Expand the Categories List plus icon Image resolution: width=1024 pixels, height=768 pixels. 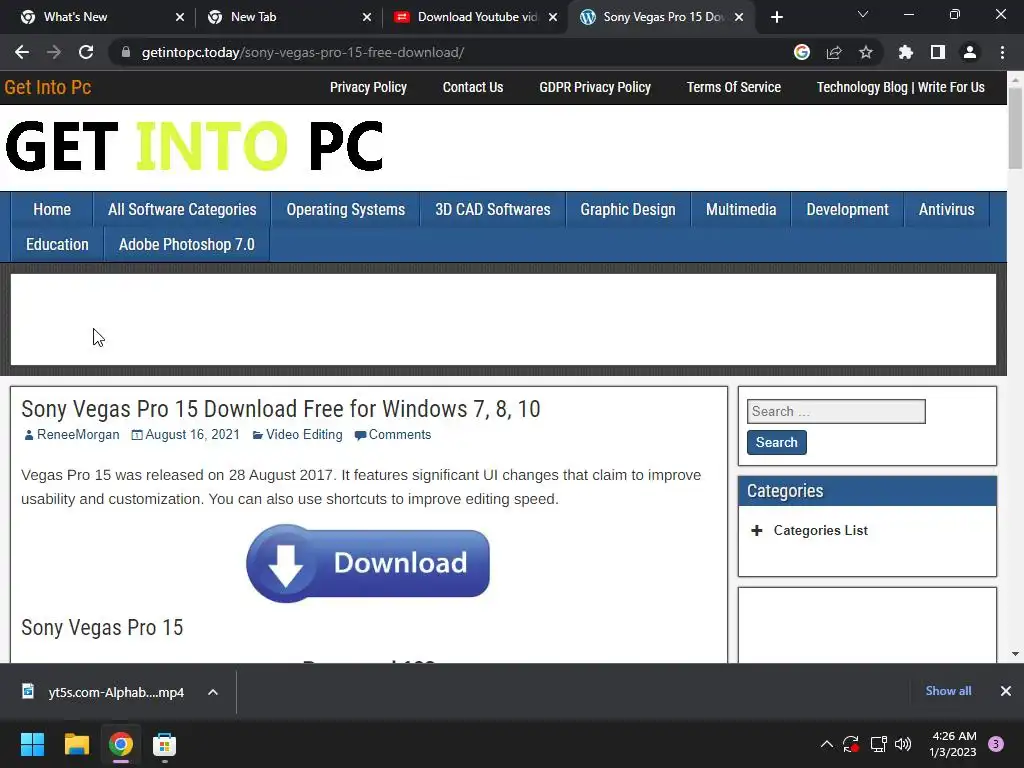pyautogui.click(x=756, y=530)
